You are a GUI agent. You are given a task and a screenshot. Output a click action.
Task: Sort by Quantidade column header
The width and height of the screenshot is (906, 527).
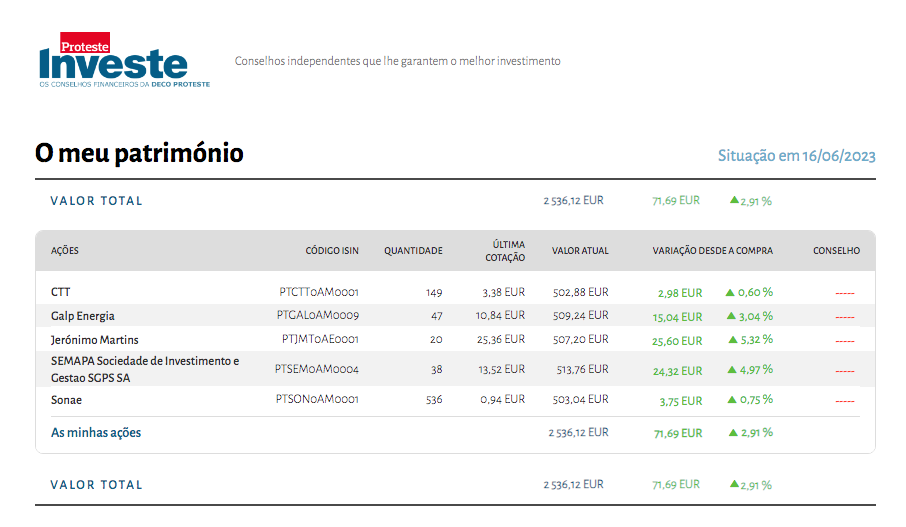[413, 251]
